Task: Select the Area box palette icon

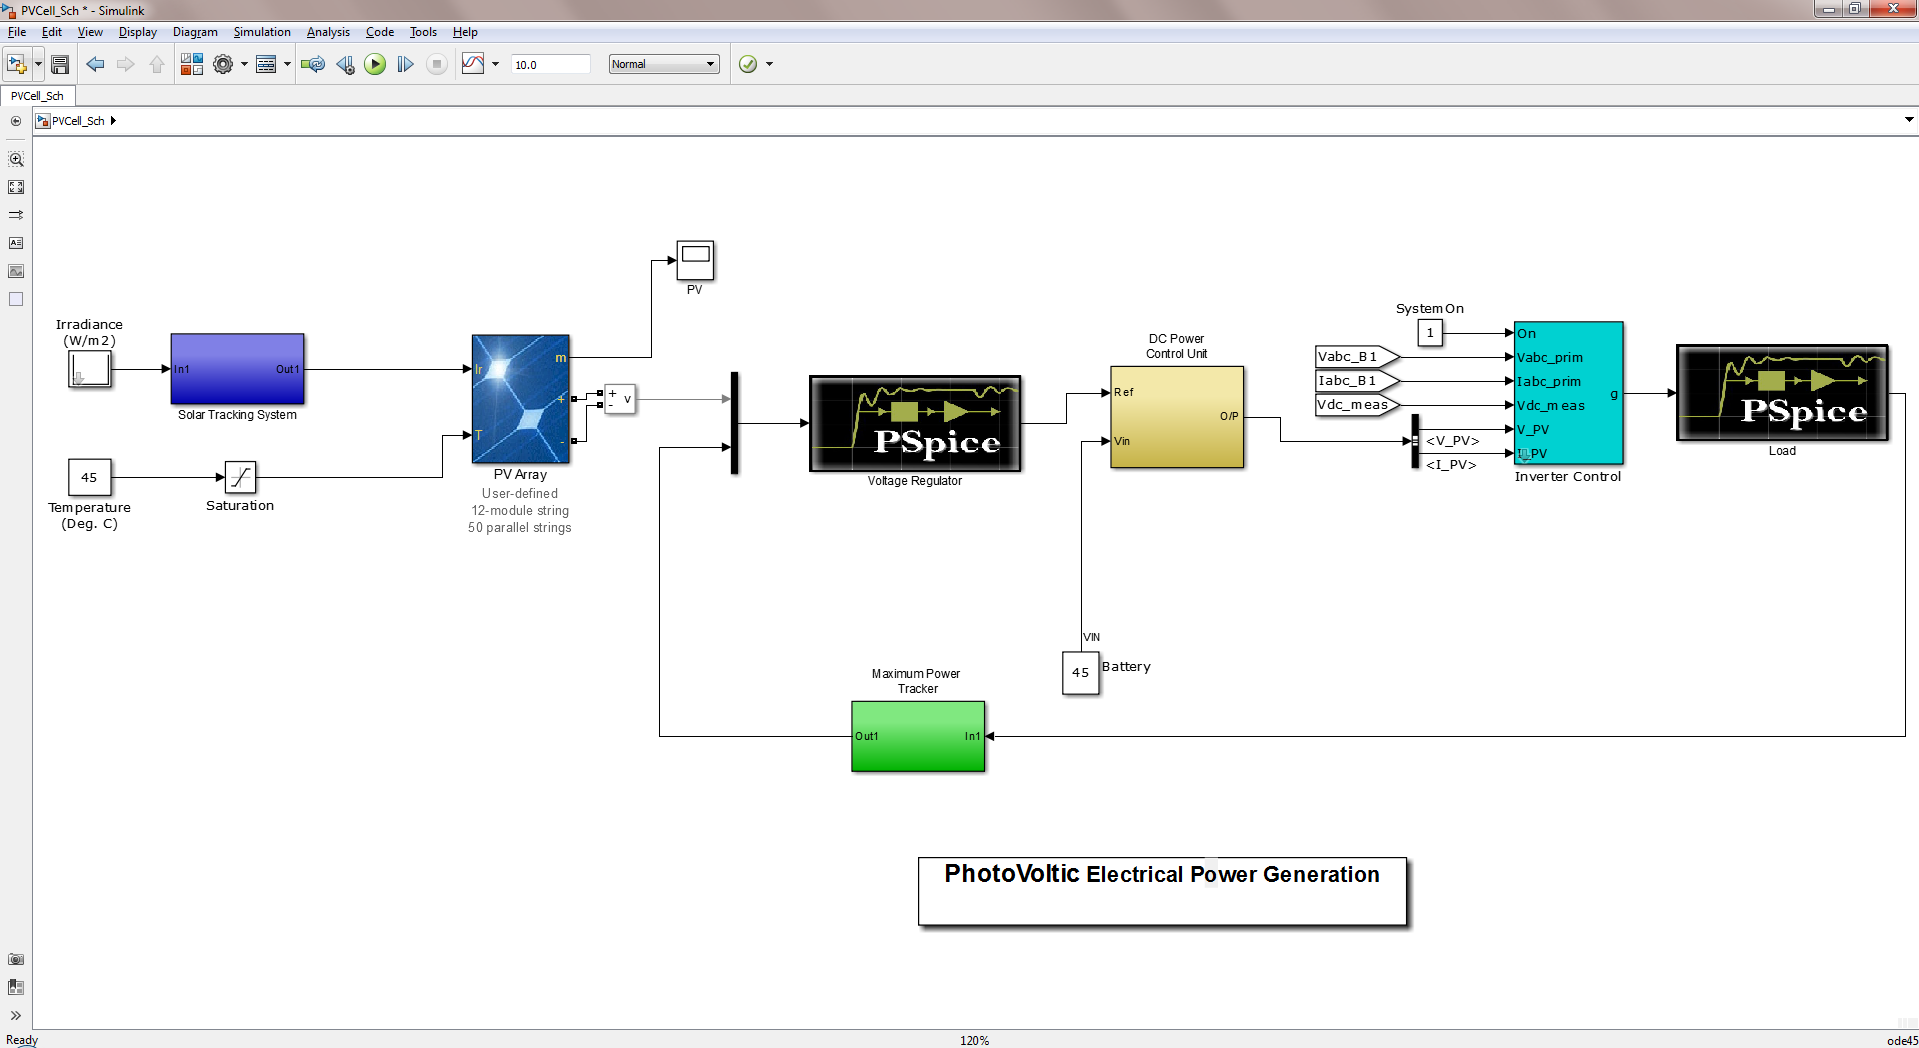Action: click(16, 299)
